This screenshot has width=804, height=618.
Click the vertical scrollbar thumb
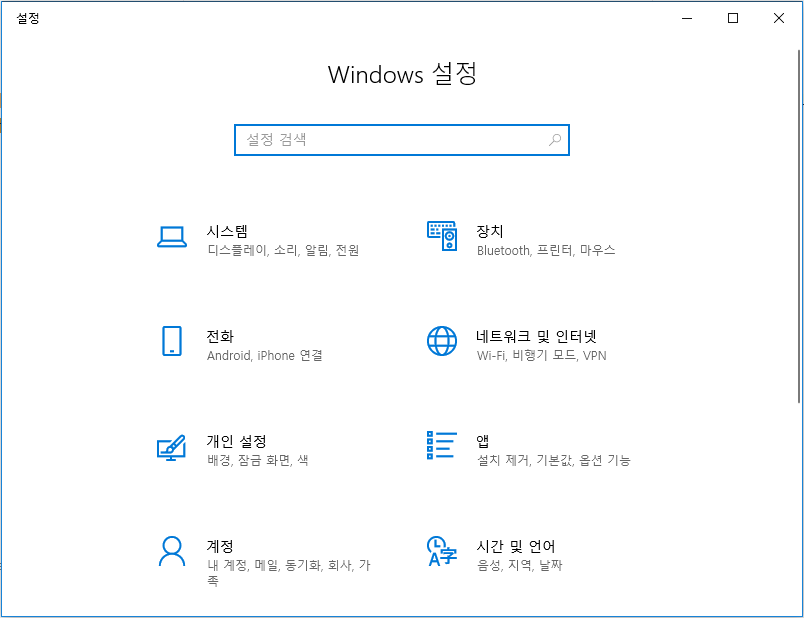(x=799, y=226)
